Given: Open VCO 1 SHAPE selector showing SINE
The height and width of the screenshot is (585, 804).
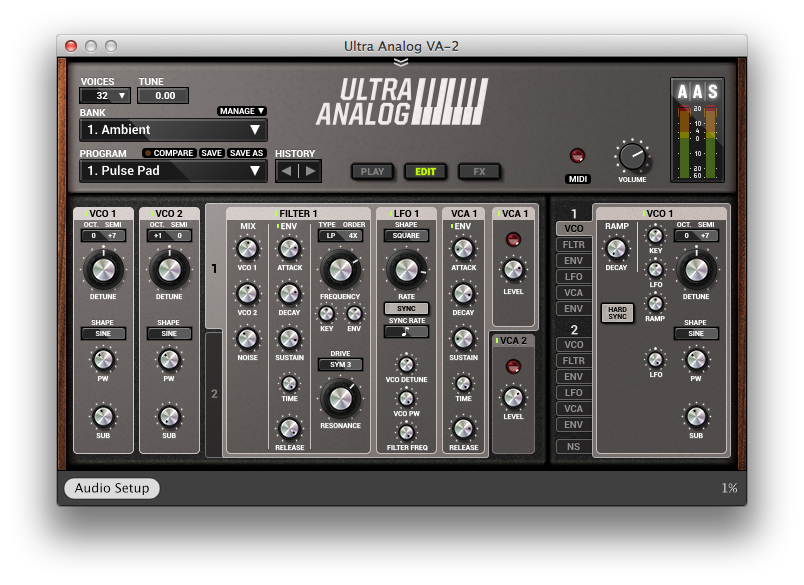Looking at the screenshot, I should coord(103,333).
